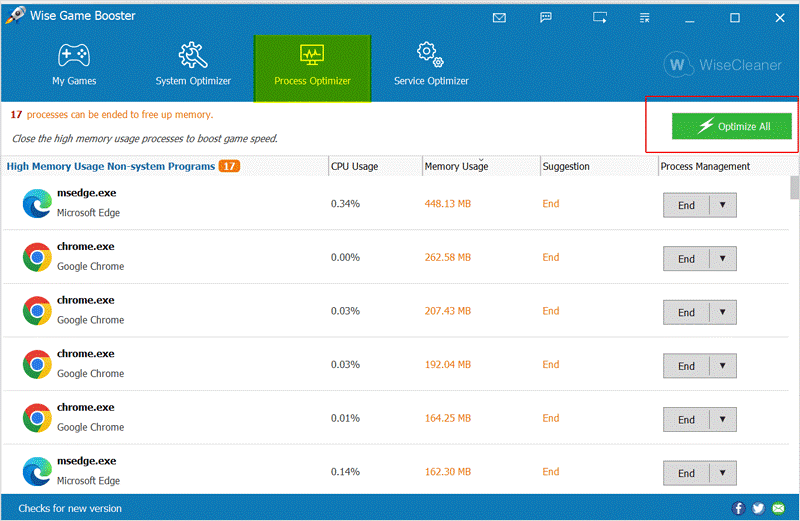Expand End dropdown arrow for msedge.exe 162.30 MB
This screenshot has width=800, height=521.
click(x=722, y=473)
